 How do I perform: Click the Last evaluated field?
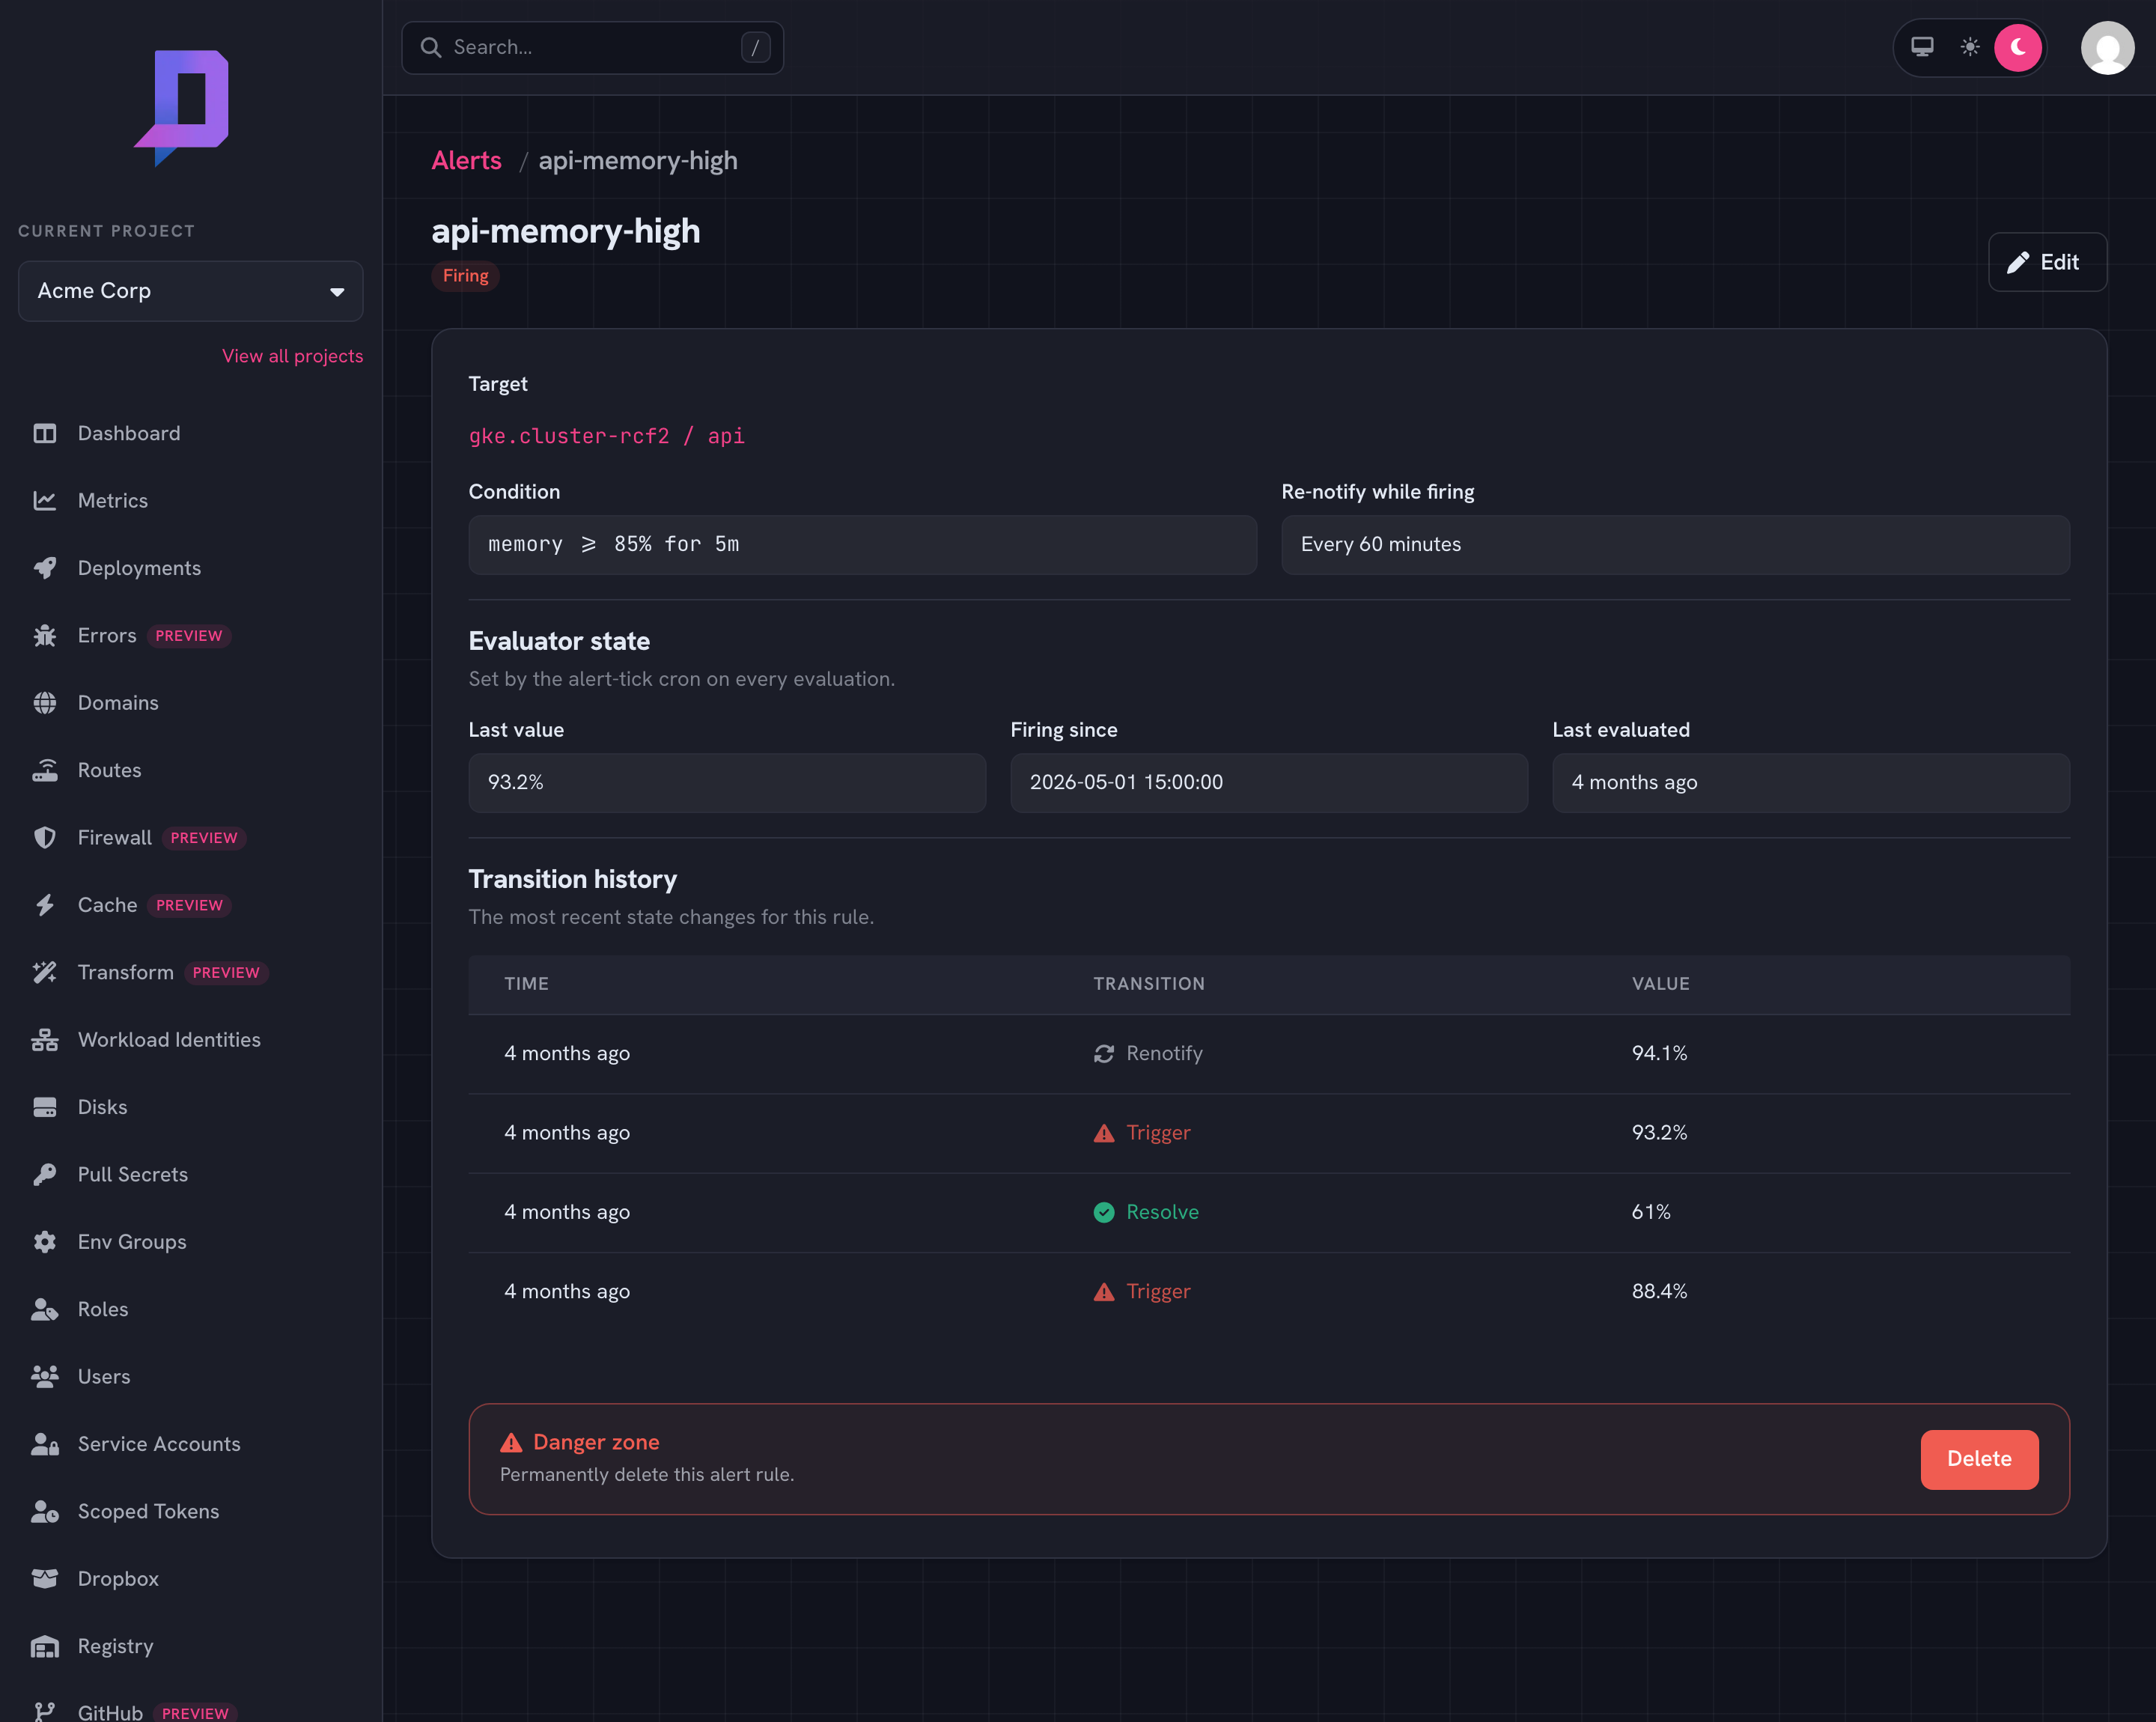(x=1811, y=783)
